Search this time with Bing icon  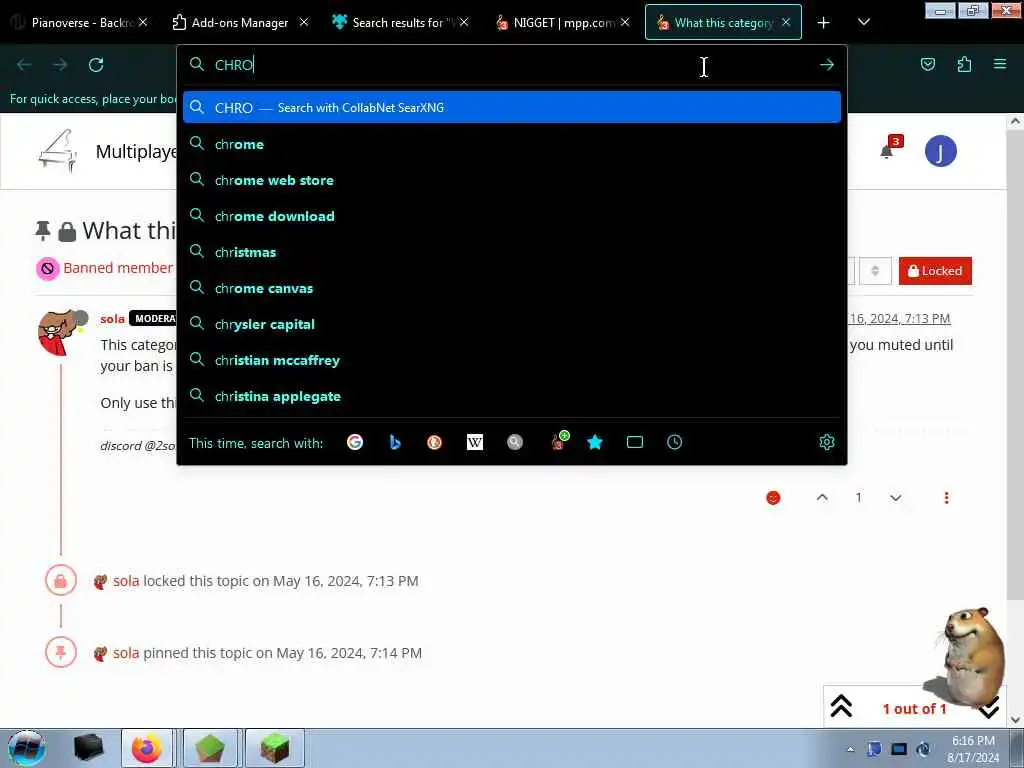[x=394, y=442]
